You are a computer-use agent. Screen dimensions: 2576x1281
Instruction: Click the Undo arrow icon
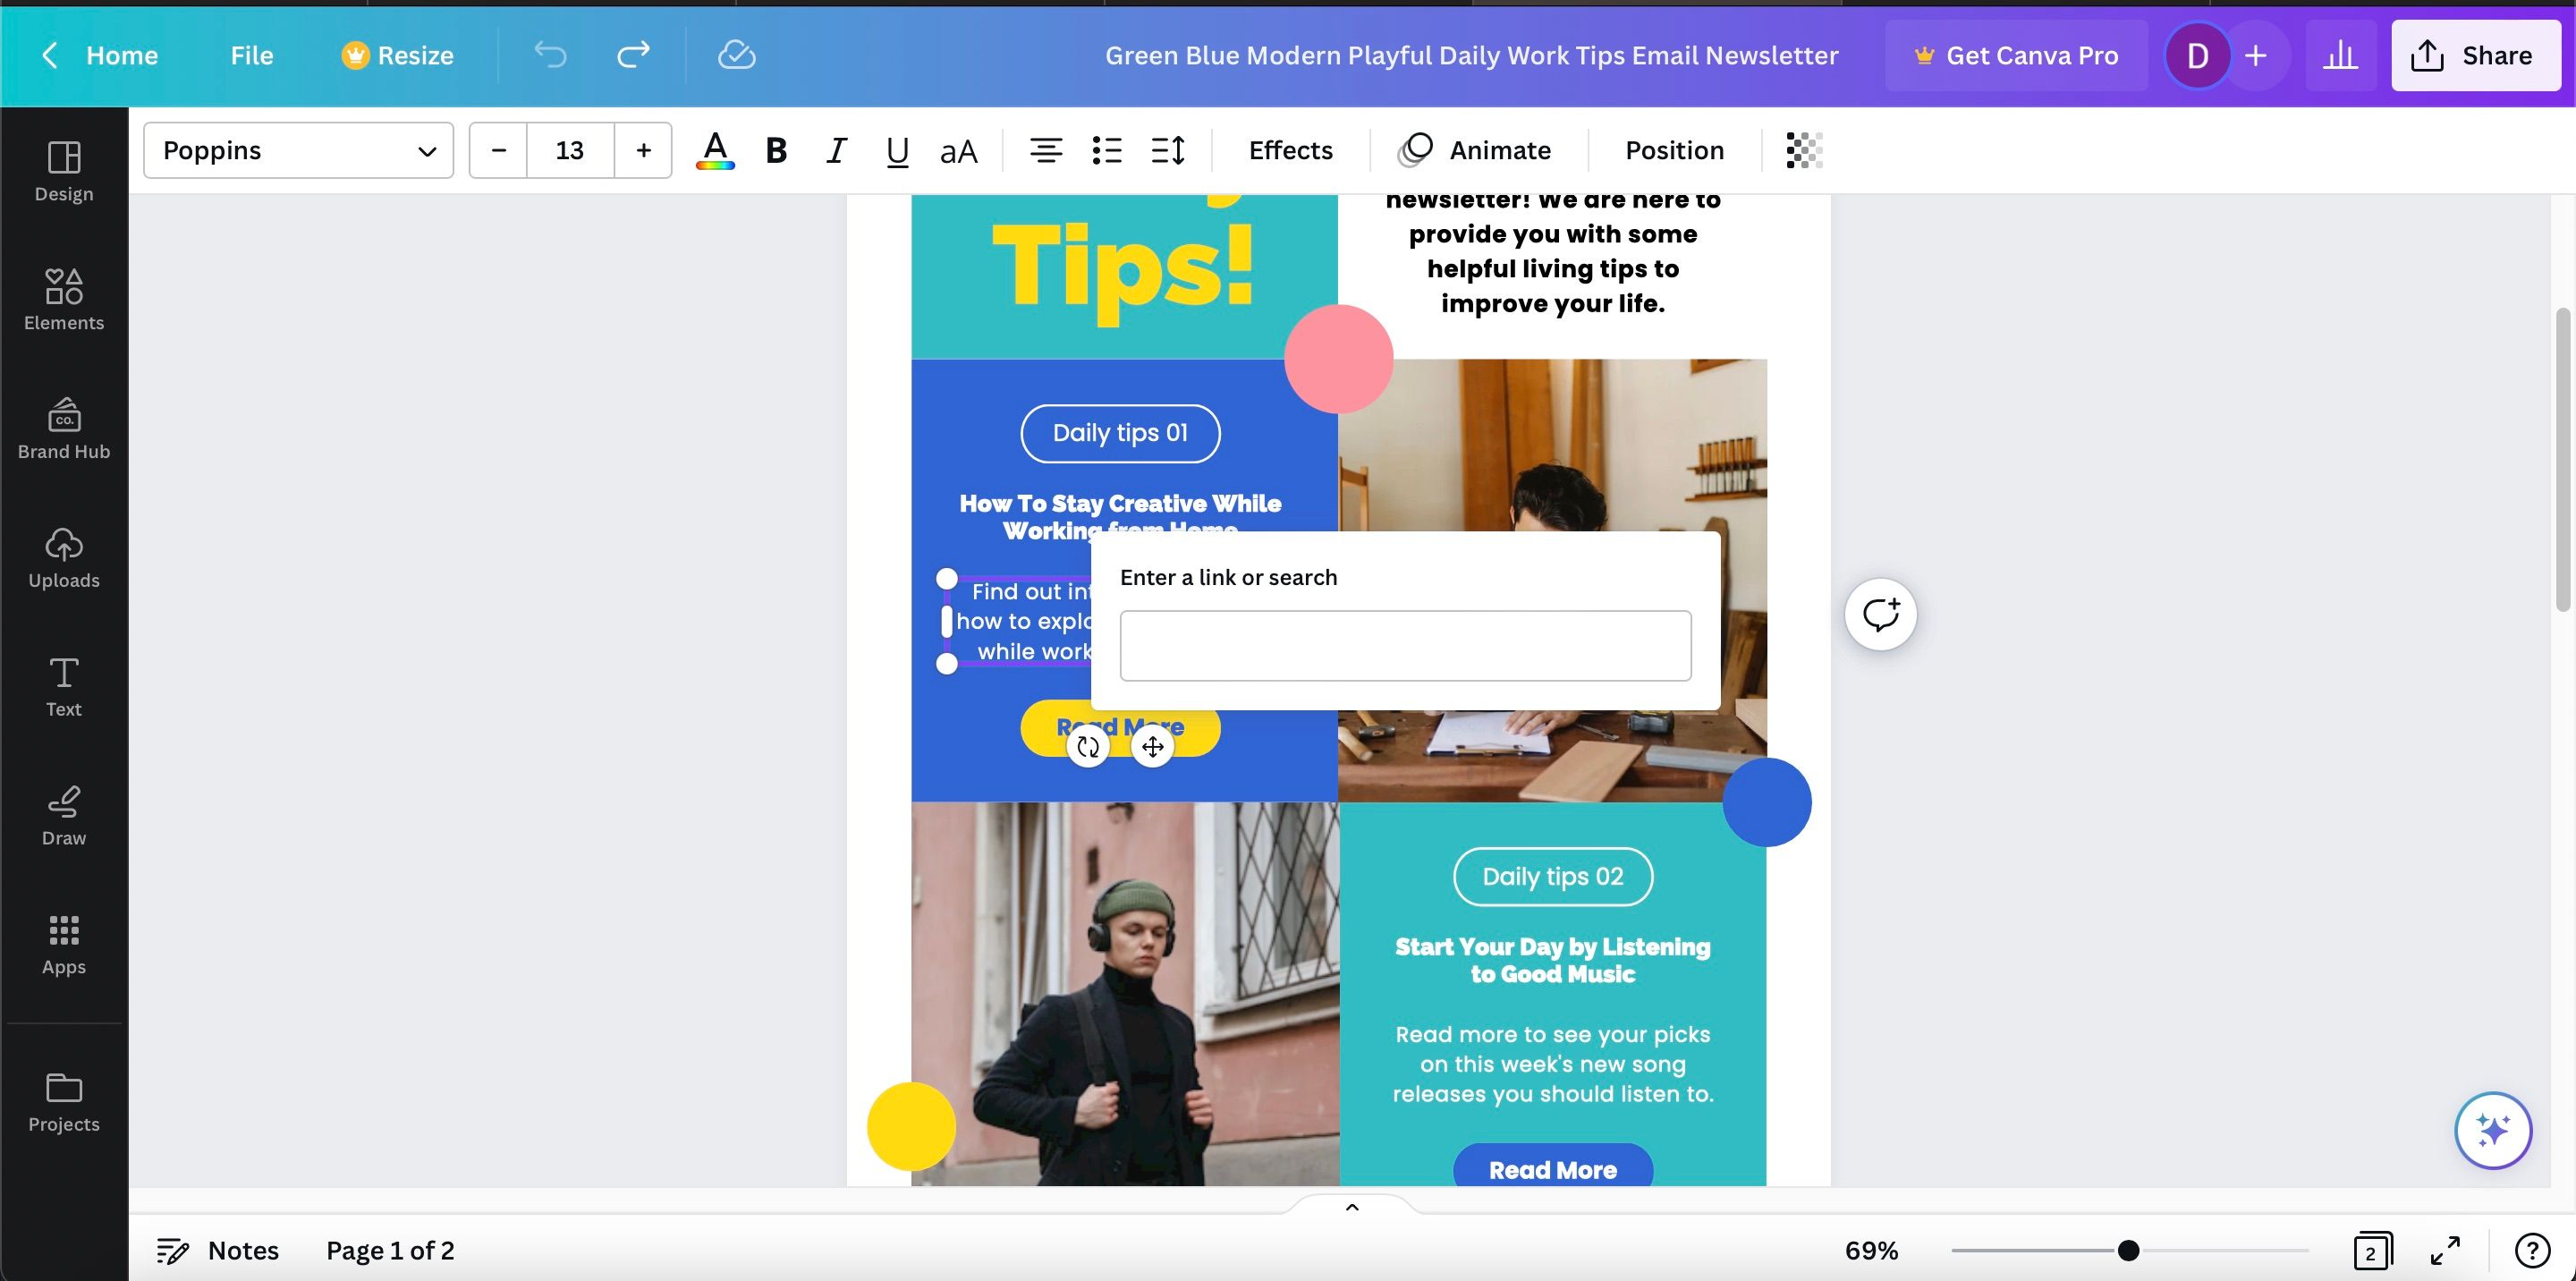[554, 55]
